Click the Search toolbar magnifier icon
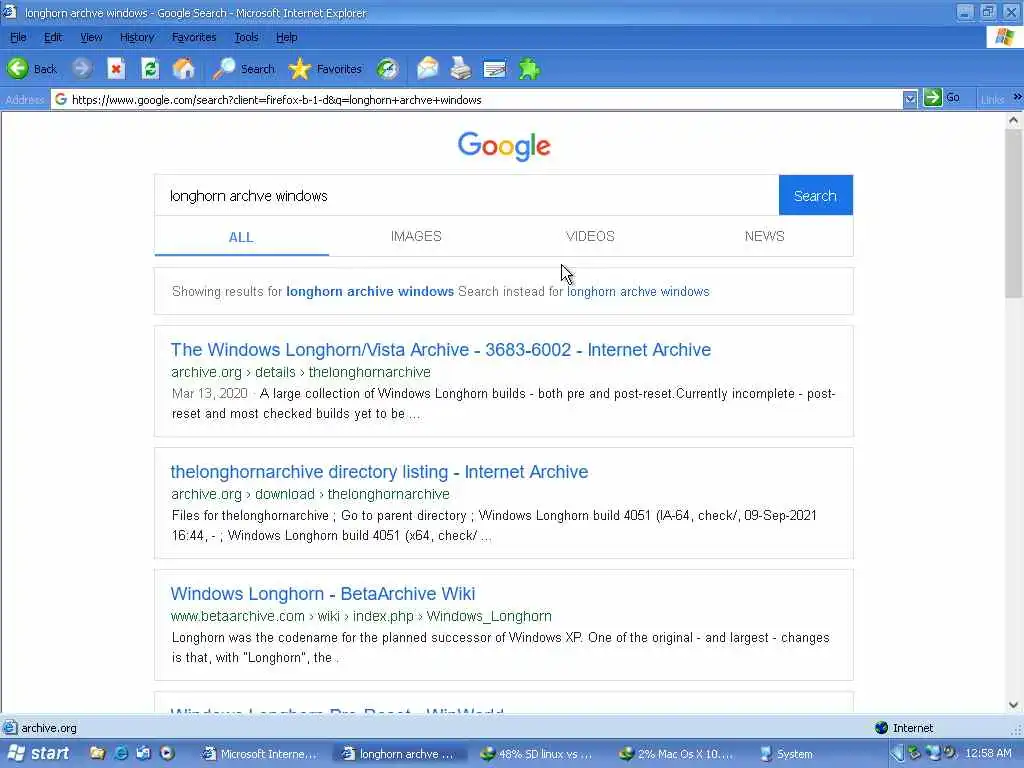The height and width of the screenshot is (768, 1024). tap(224, 68)
